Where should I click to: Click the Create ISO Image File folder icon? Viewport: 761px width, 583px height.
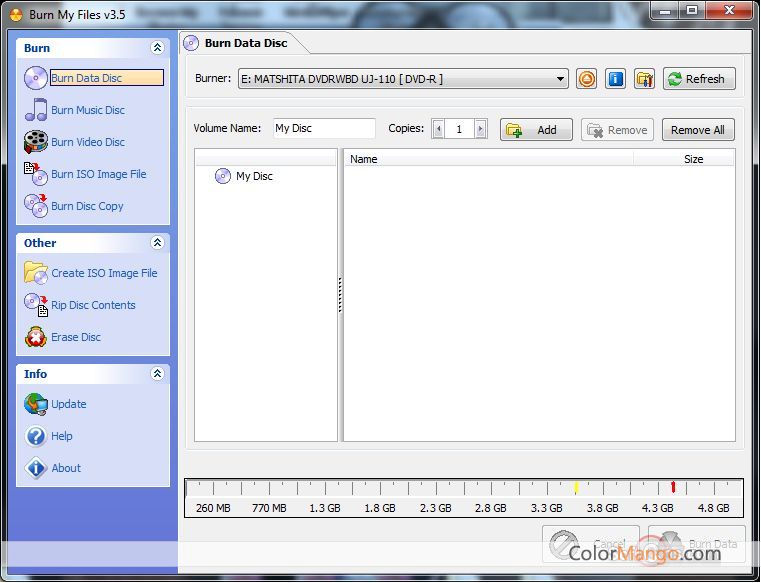[x=36, y=273]
